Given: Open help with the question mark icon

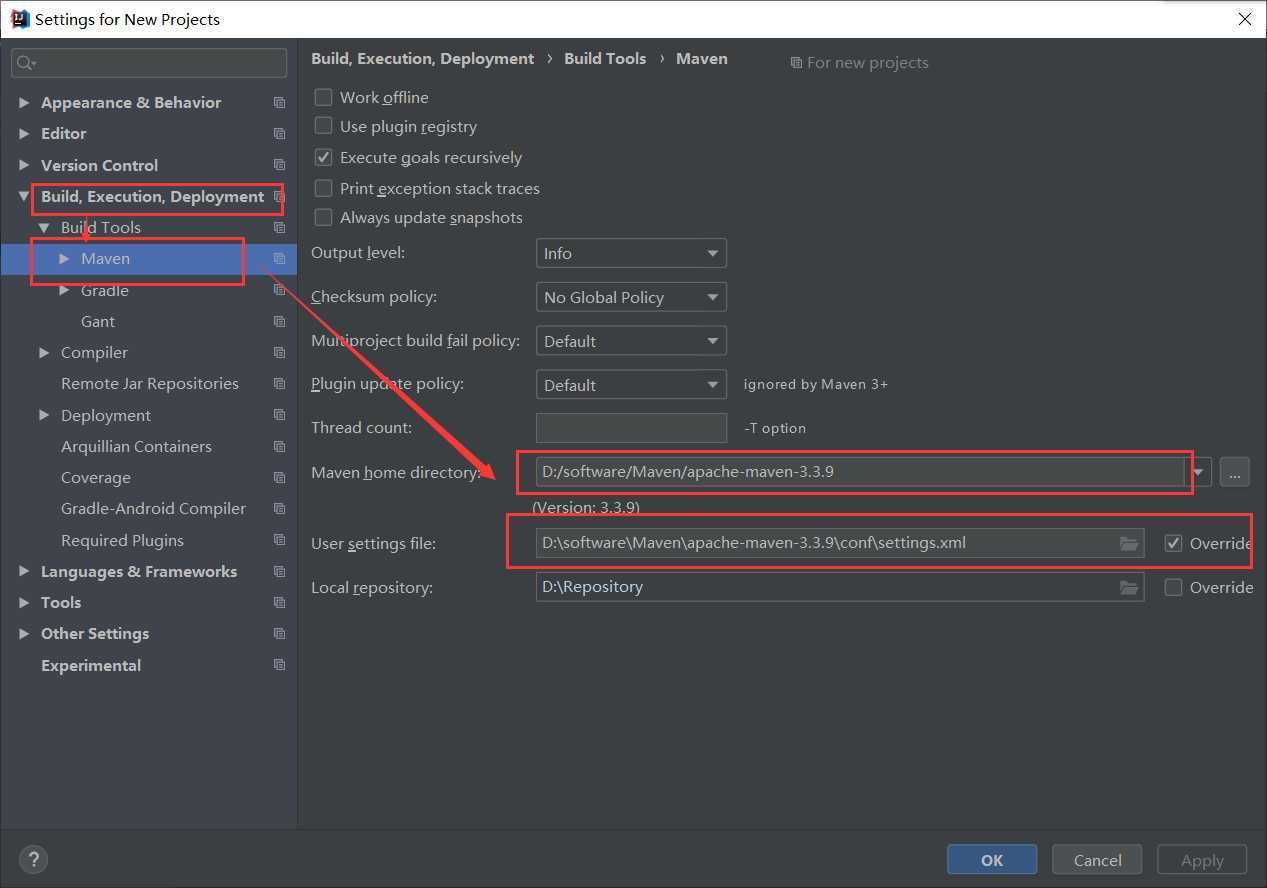Looking at the screenshot, I should coord(33,859).
